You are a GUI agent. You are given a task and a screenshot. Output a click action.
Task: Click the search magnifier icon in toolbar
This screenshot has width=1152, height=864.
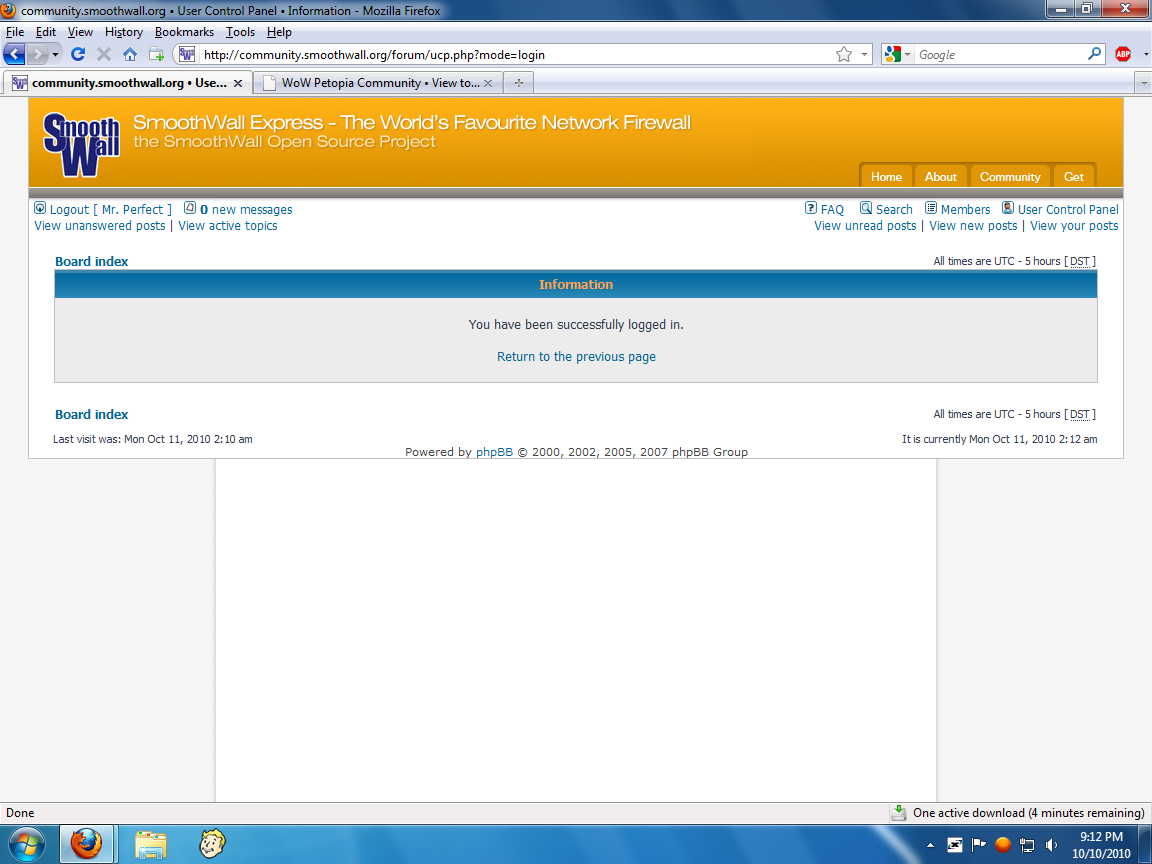1095,54
